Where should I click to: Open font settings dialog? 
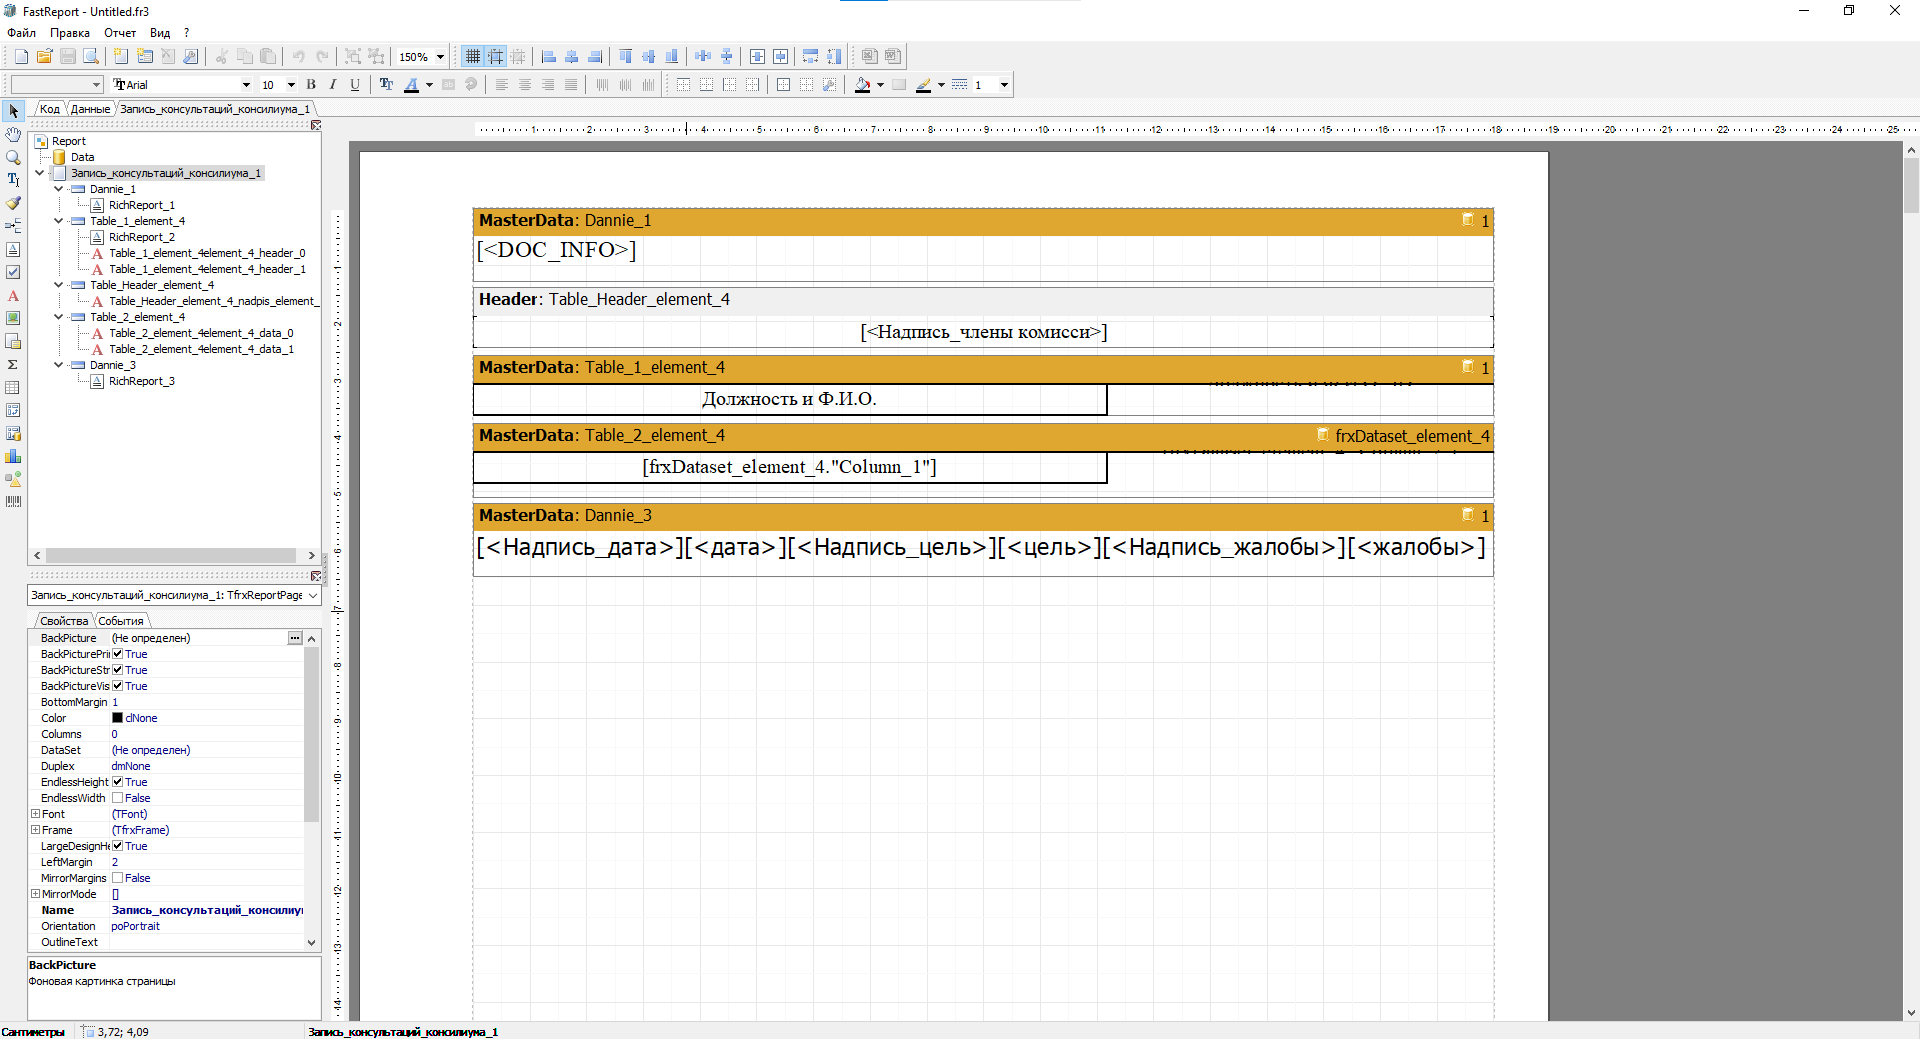click(387, 85)
